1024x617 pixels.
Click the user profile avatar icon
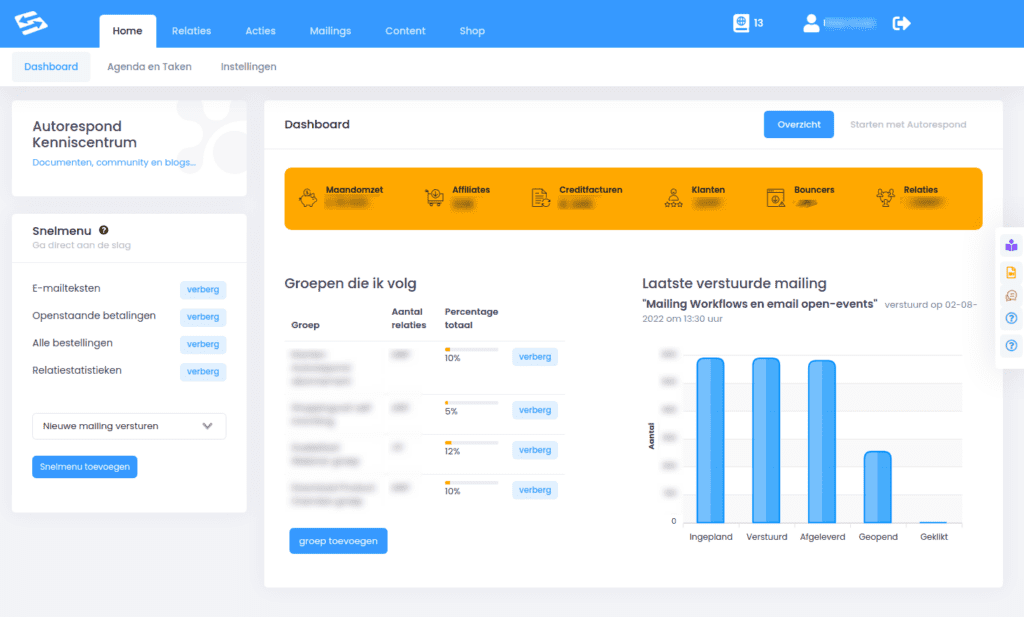[x=811, y=23]
